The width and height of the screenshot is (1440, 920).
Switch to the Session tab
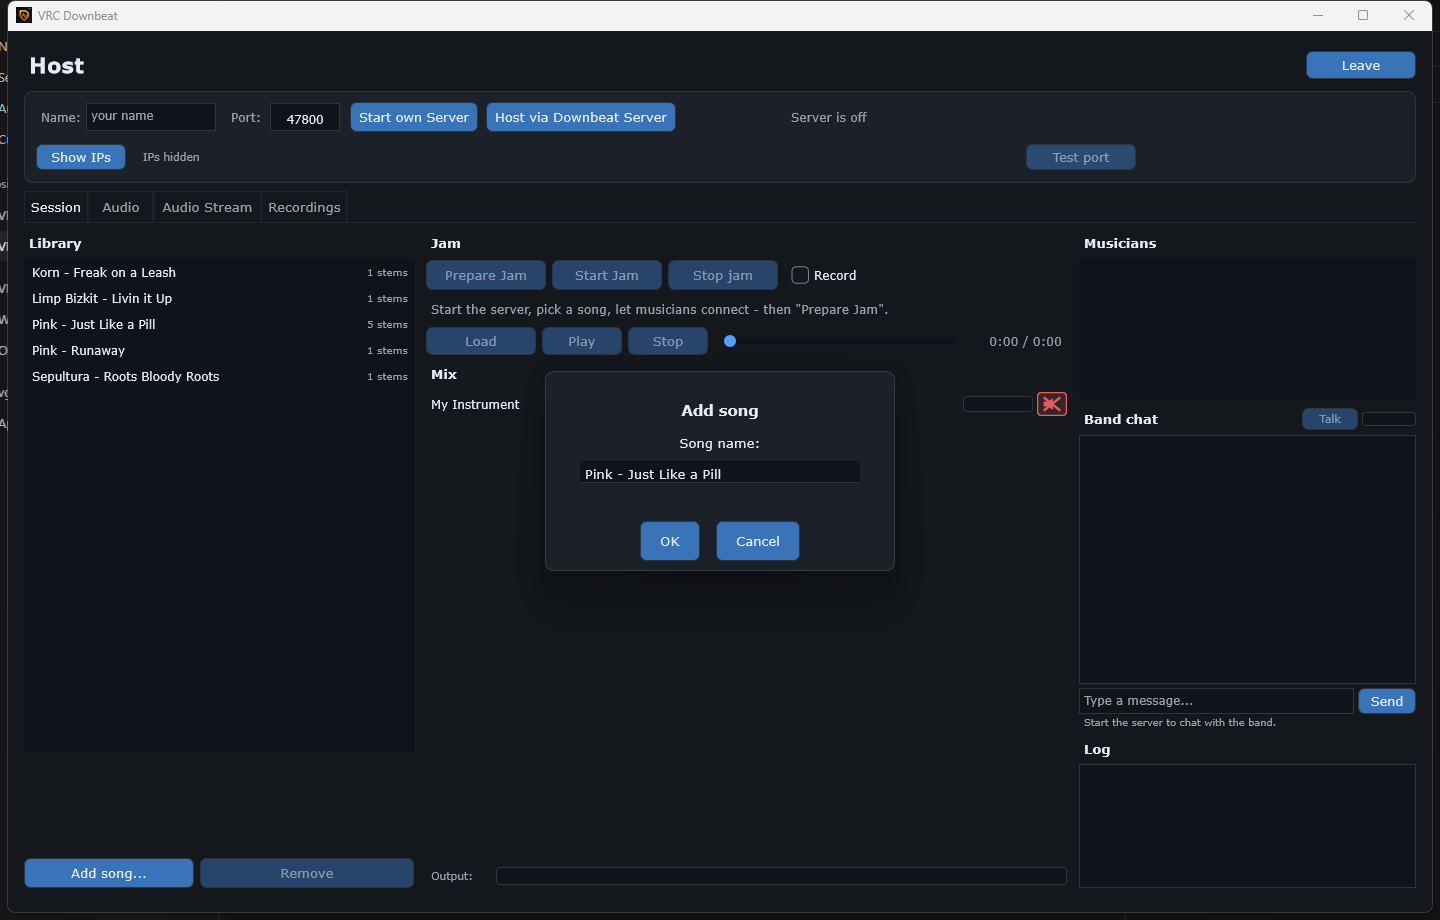(x=56, y=207)
